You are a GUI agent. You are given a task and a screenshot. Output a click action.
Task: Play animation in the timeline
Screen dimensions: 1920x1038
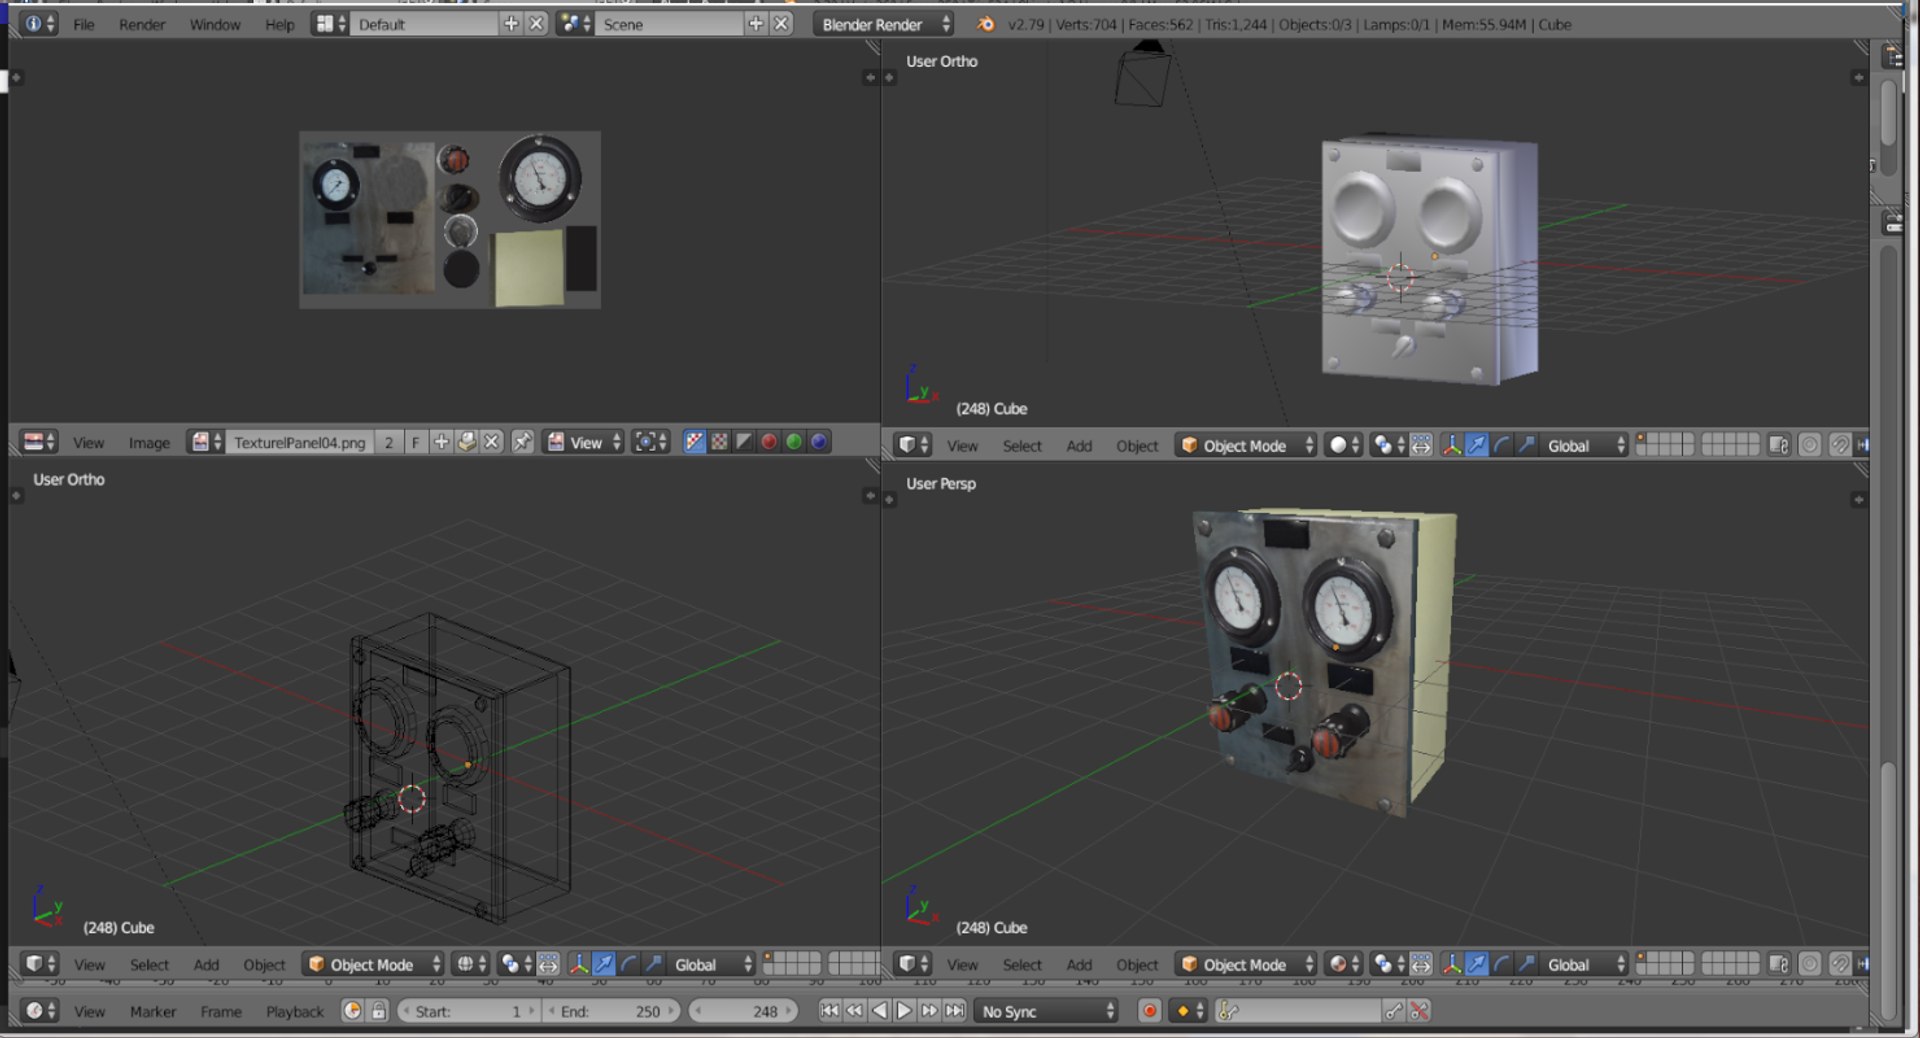pyautogui.click(x=904, y=1011)
